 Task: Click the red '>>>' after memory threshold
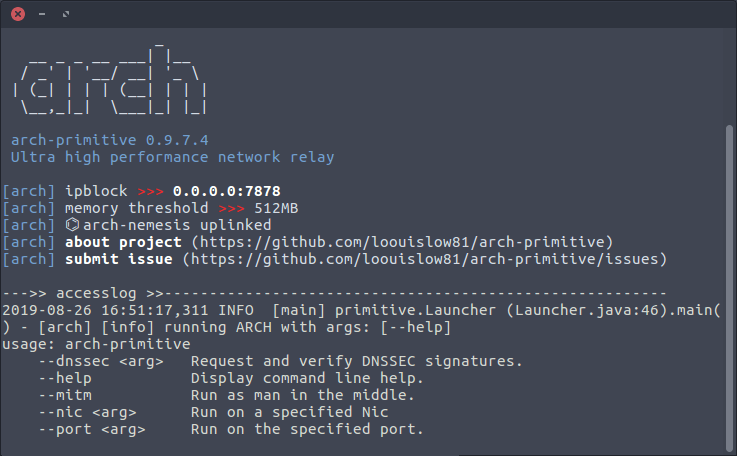232,209
